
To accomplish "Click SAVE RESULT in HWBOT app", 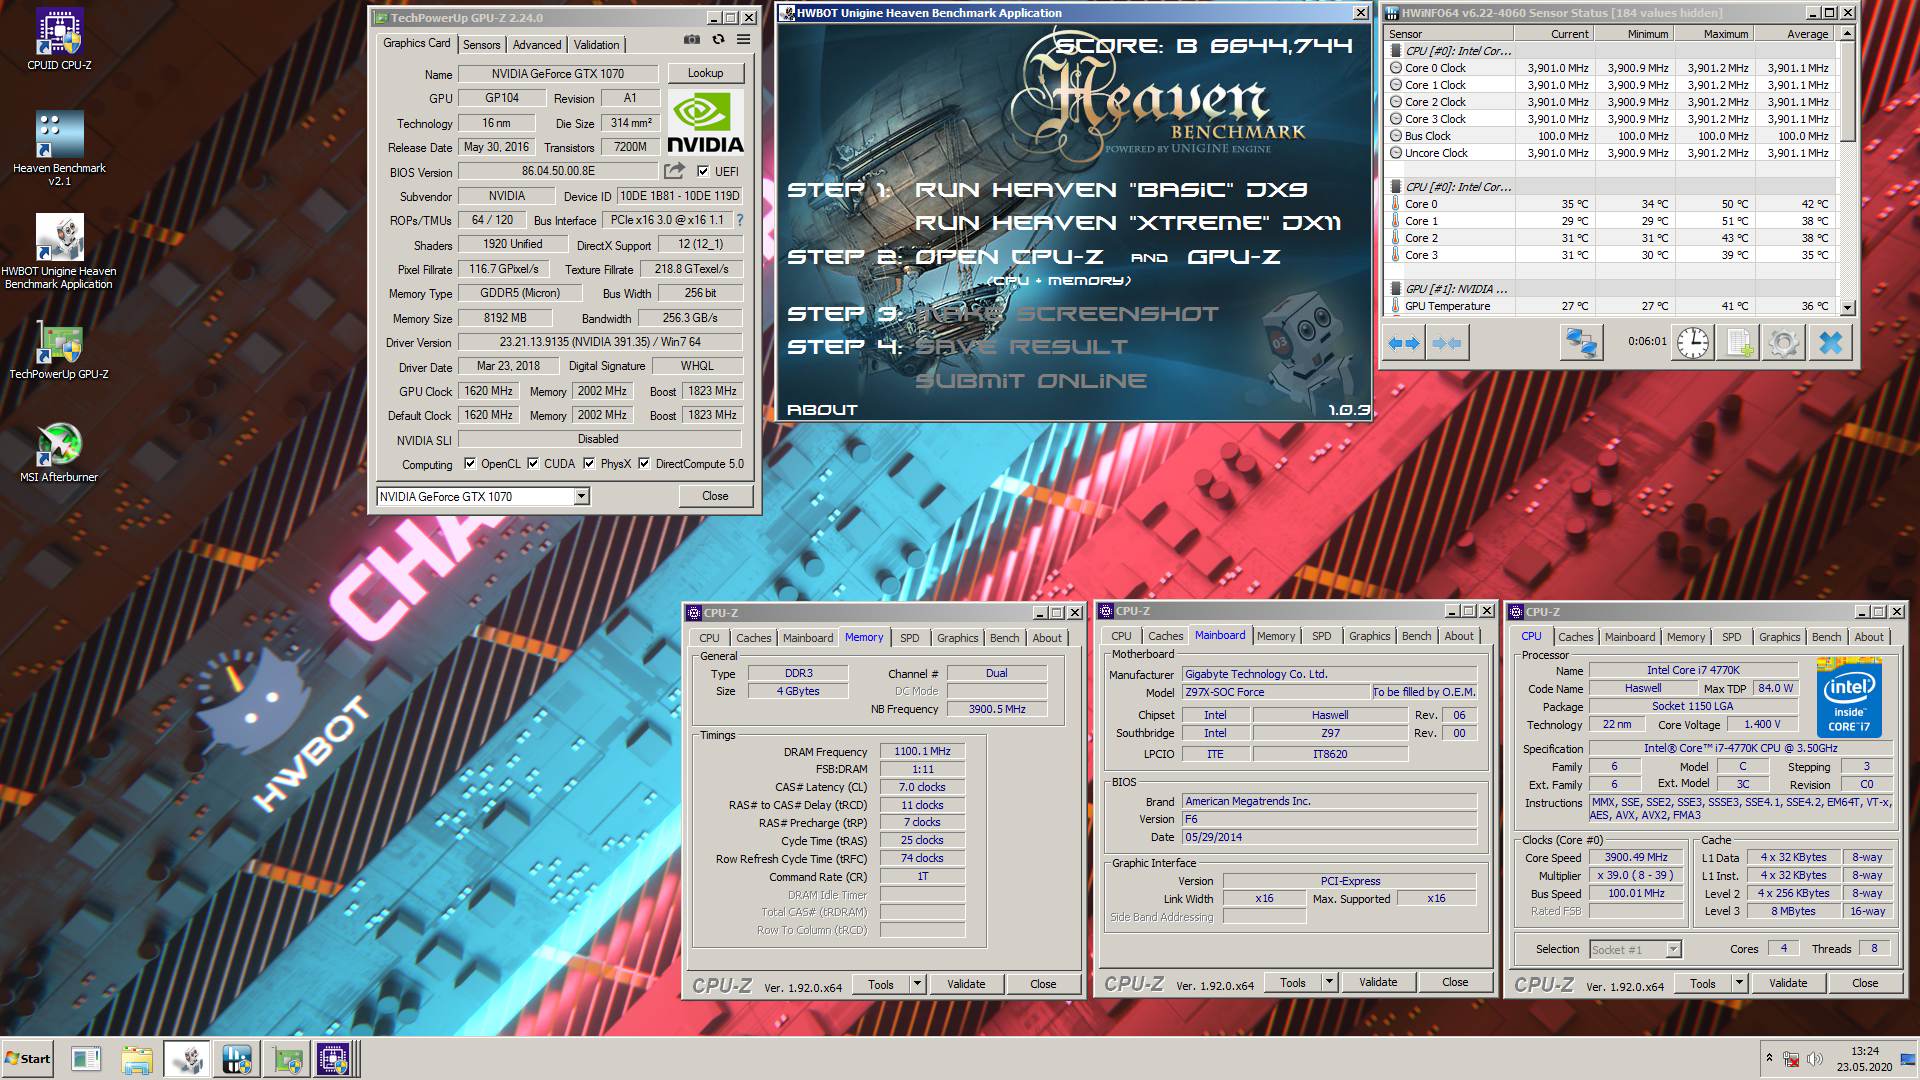I will coord(1021,347).
